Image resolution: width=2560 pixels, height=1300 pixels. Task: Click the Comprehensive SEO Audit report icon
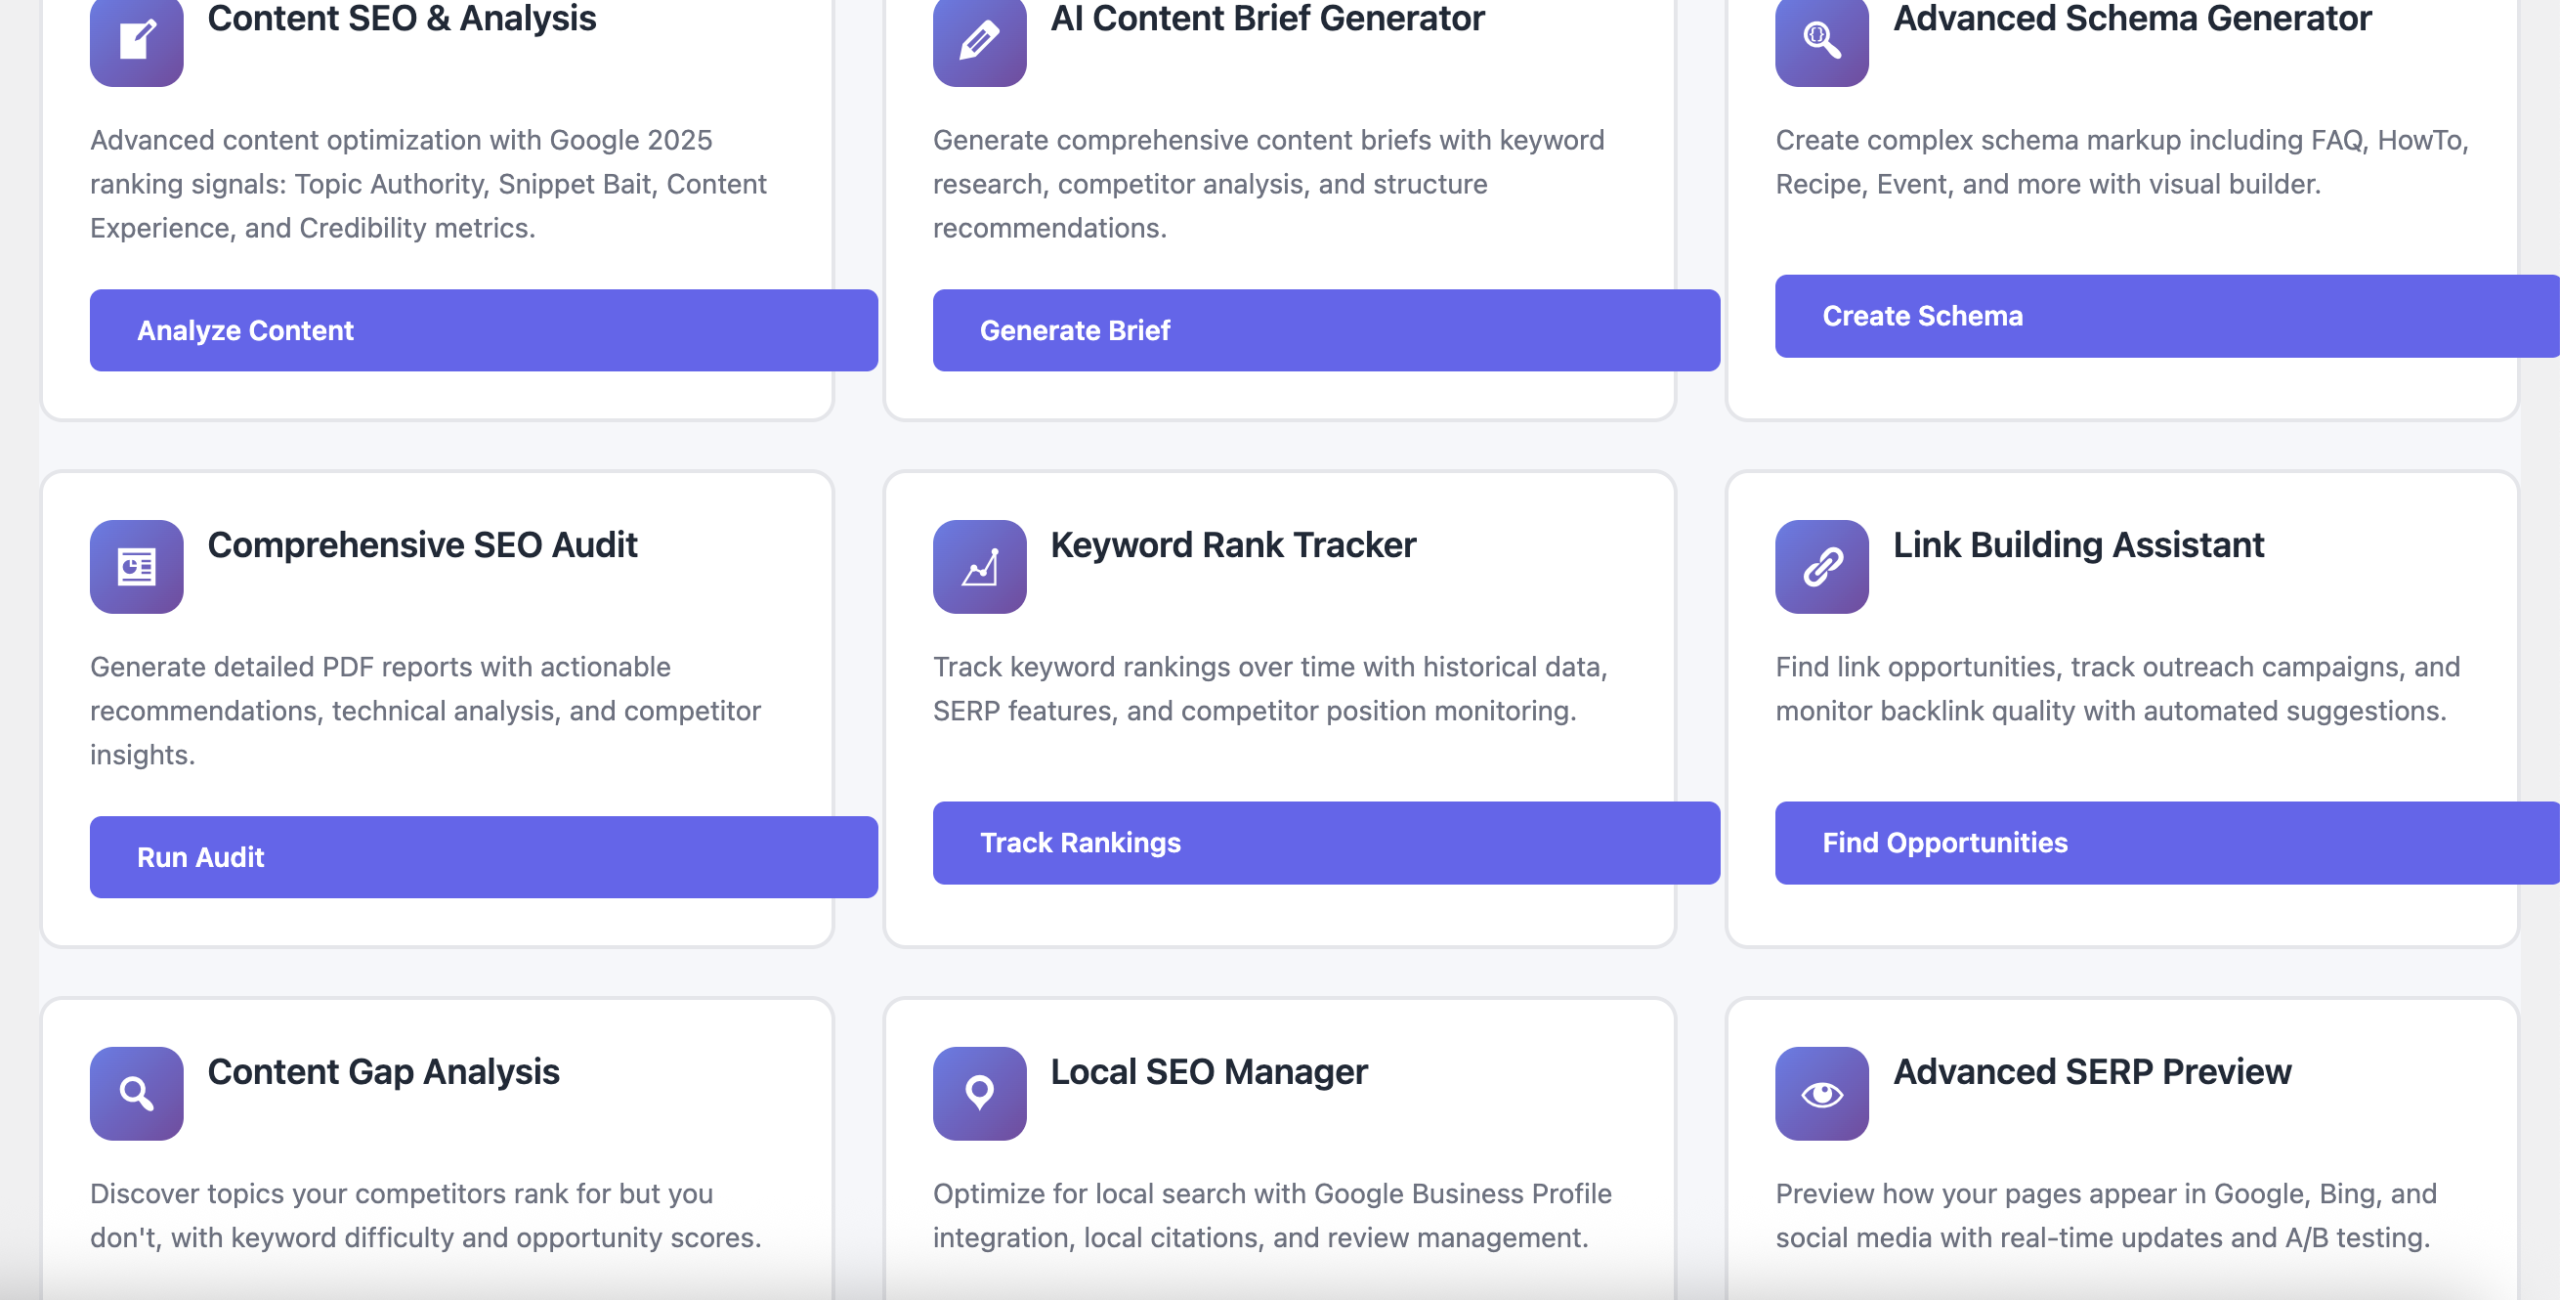coord(136,566)
